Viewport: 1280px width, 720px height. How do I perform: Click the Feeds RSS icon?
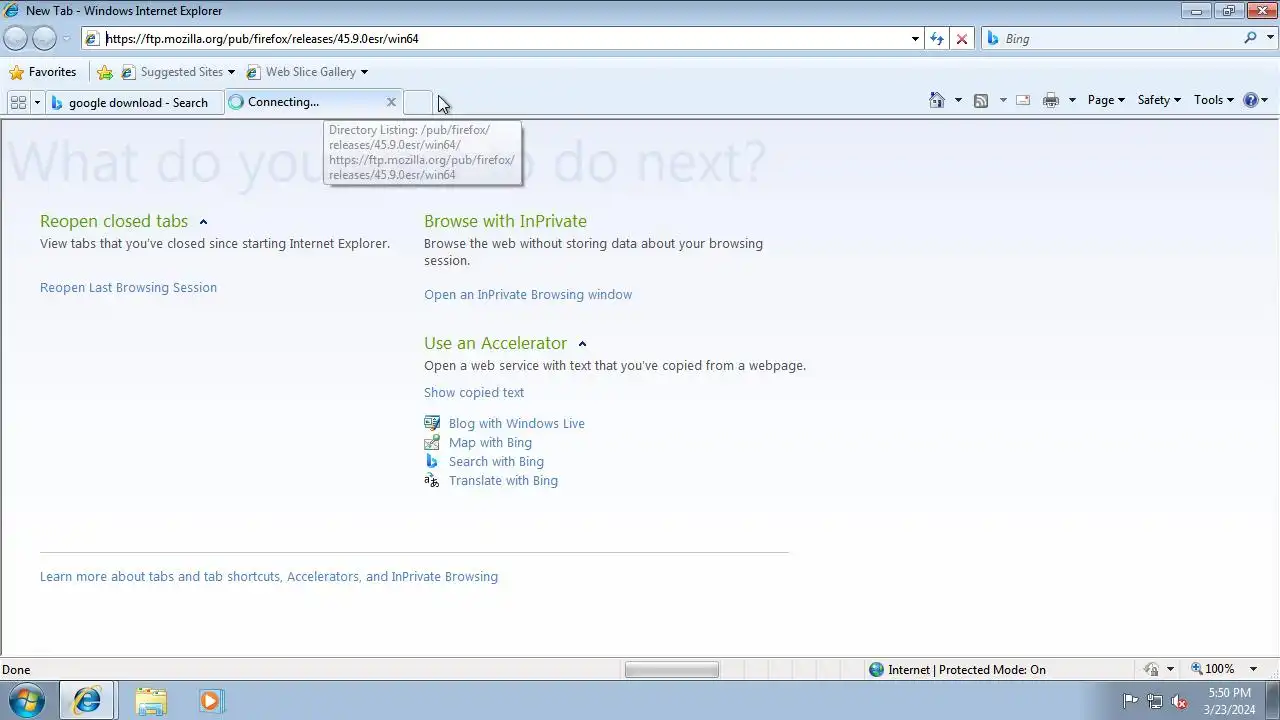click(981, 100)
